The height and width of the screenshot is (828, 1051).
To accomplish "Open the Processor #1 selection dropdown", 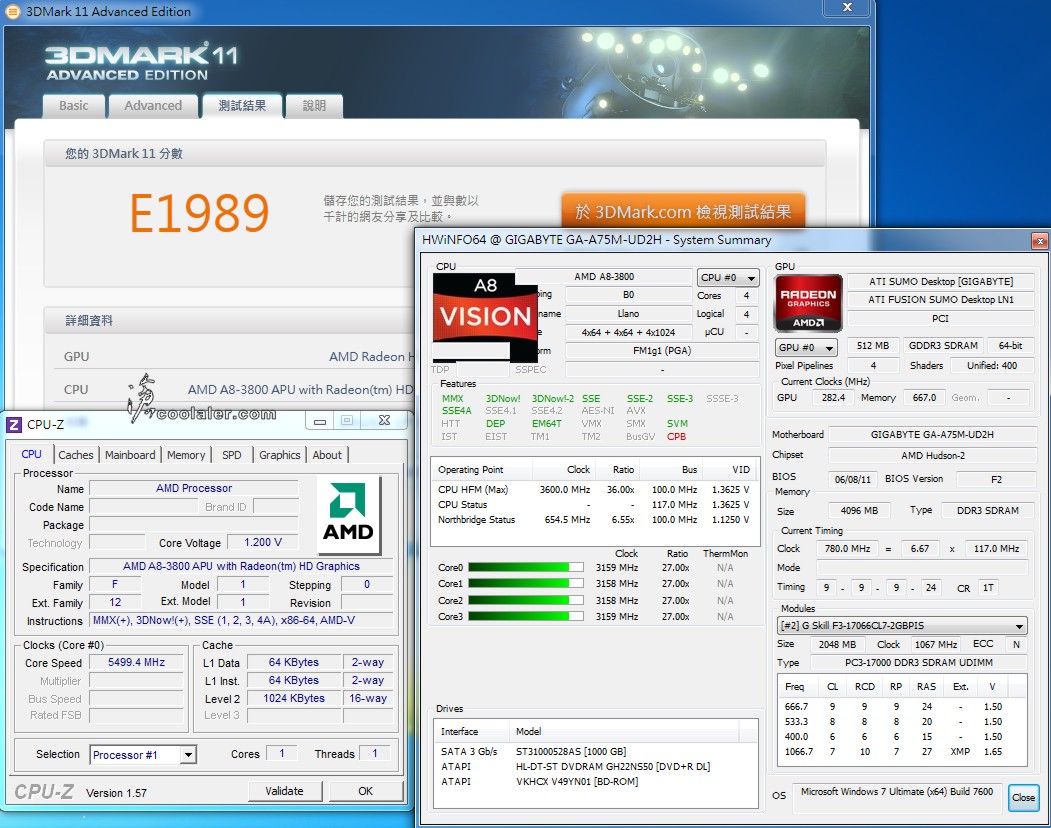I will [x=143, y=755].
